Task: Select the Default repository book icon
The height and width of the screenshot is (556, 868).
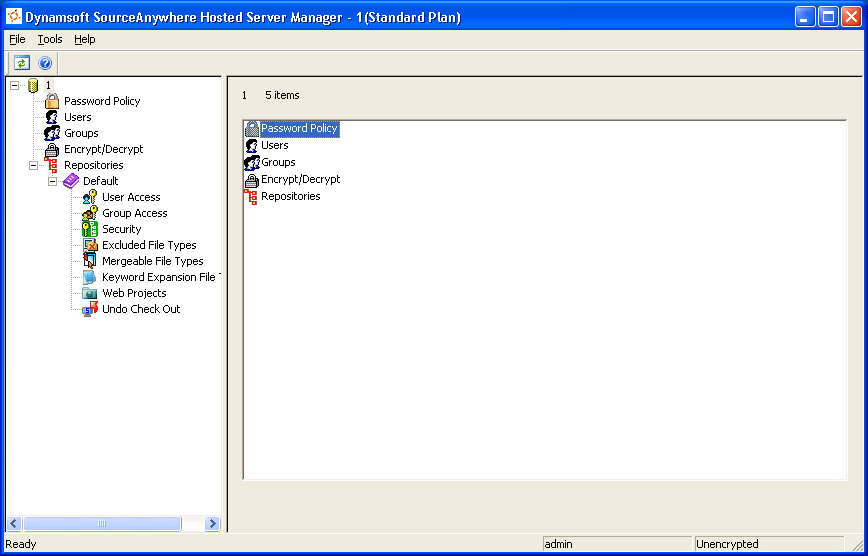Action: point(71,181)
